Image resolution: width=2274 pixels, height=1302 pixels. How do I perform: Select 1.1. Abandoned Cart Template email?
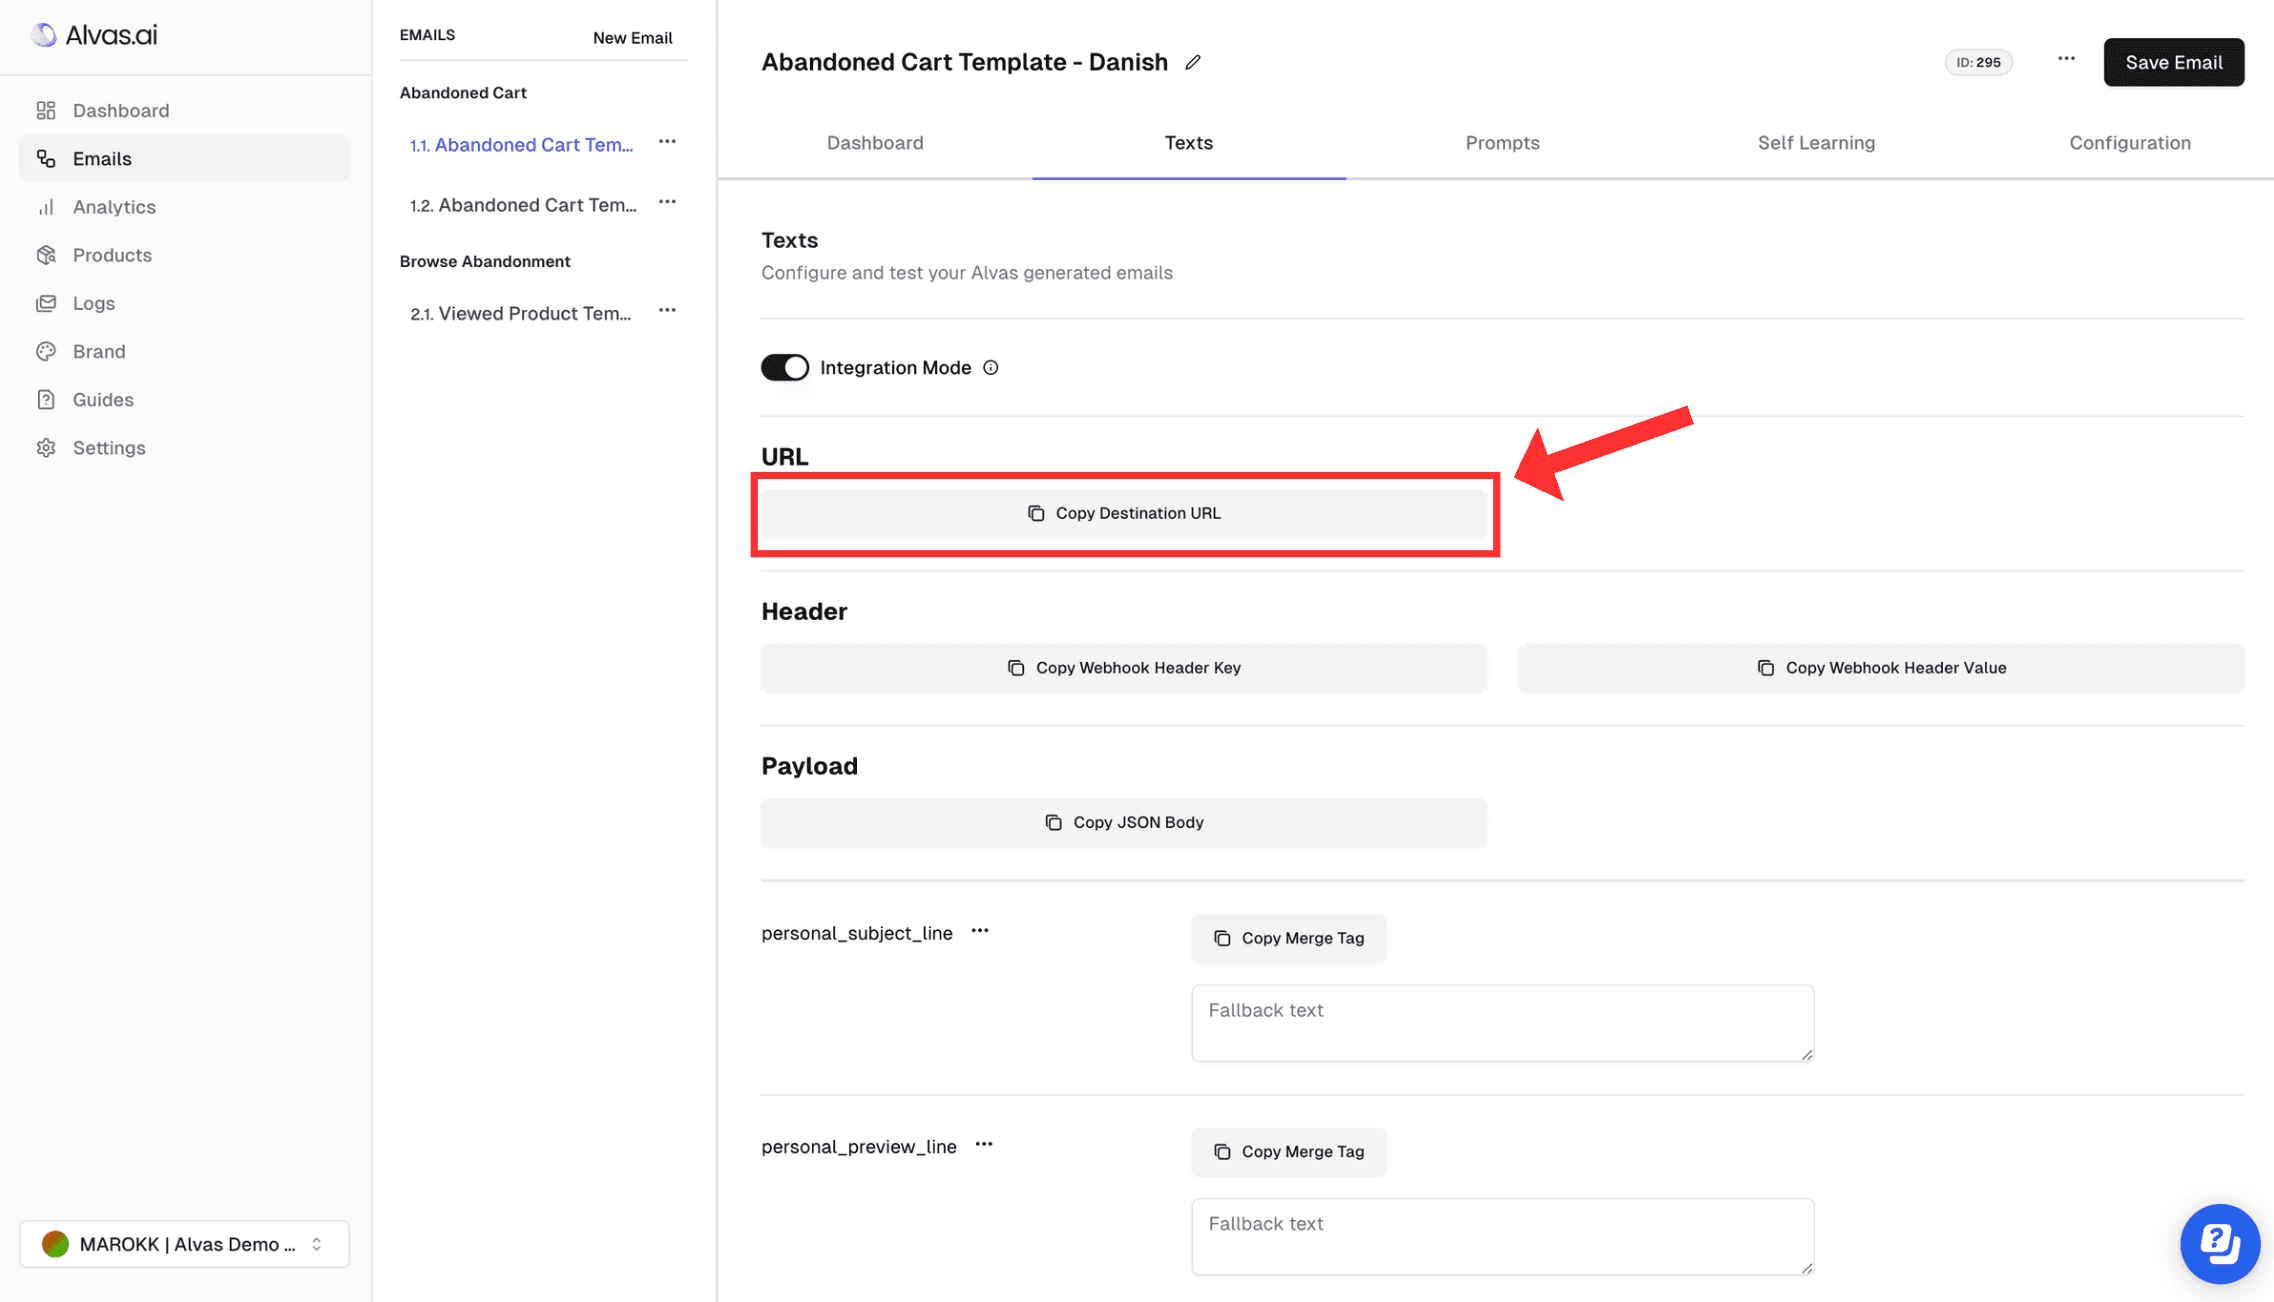coord(521,144)
